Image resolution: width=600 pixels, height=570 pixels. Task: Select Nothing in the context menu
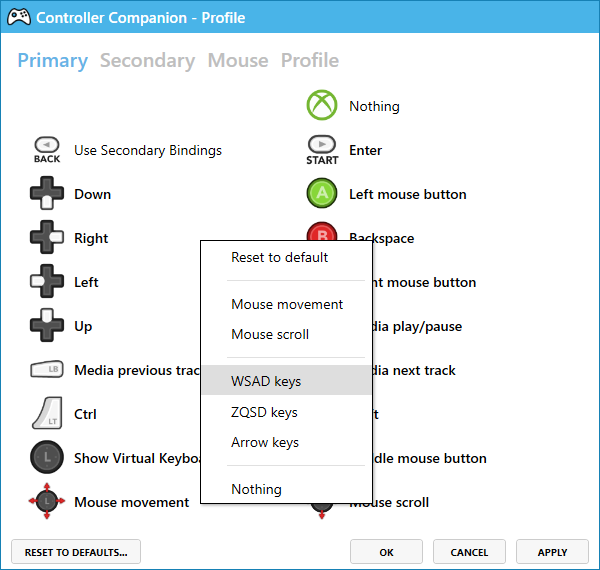(286, 489)
